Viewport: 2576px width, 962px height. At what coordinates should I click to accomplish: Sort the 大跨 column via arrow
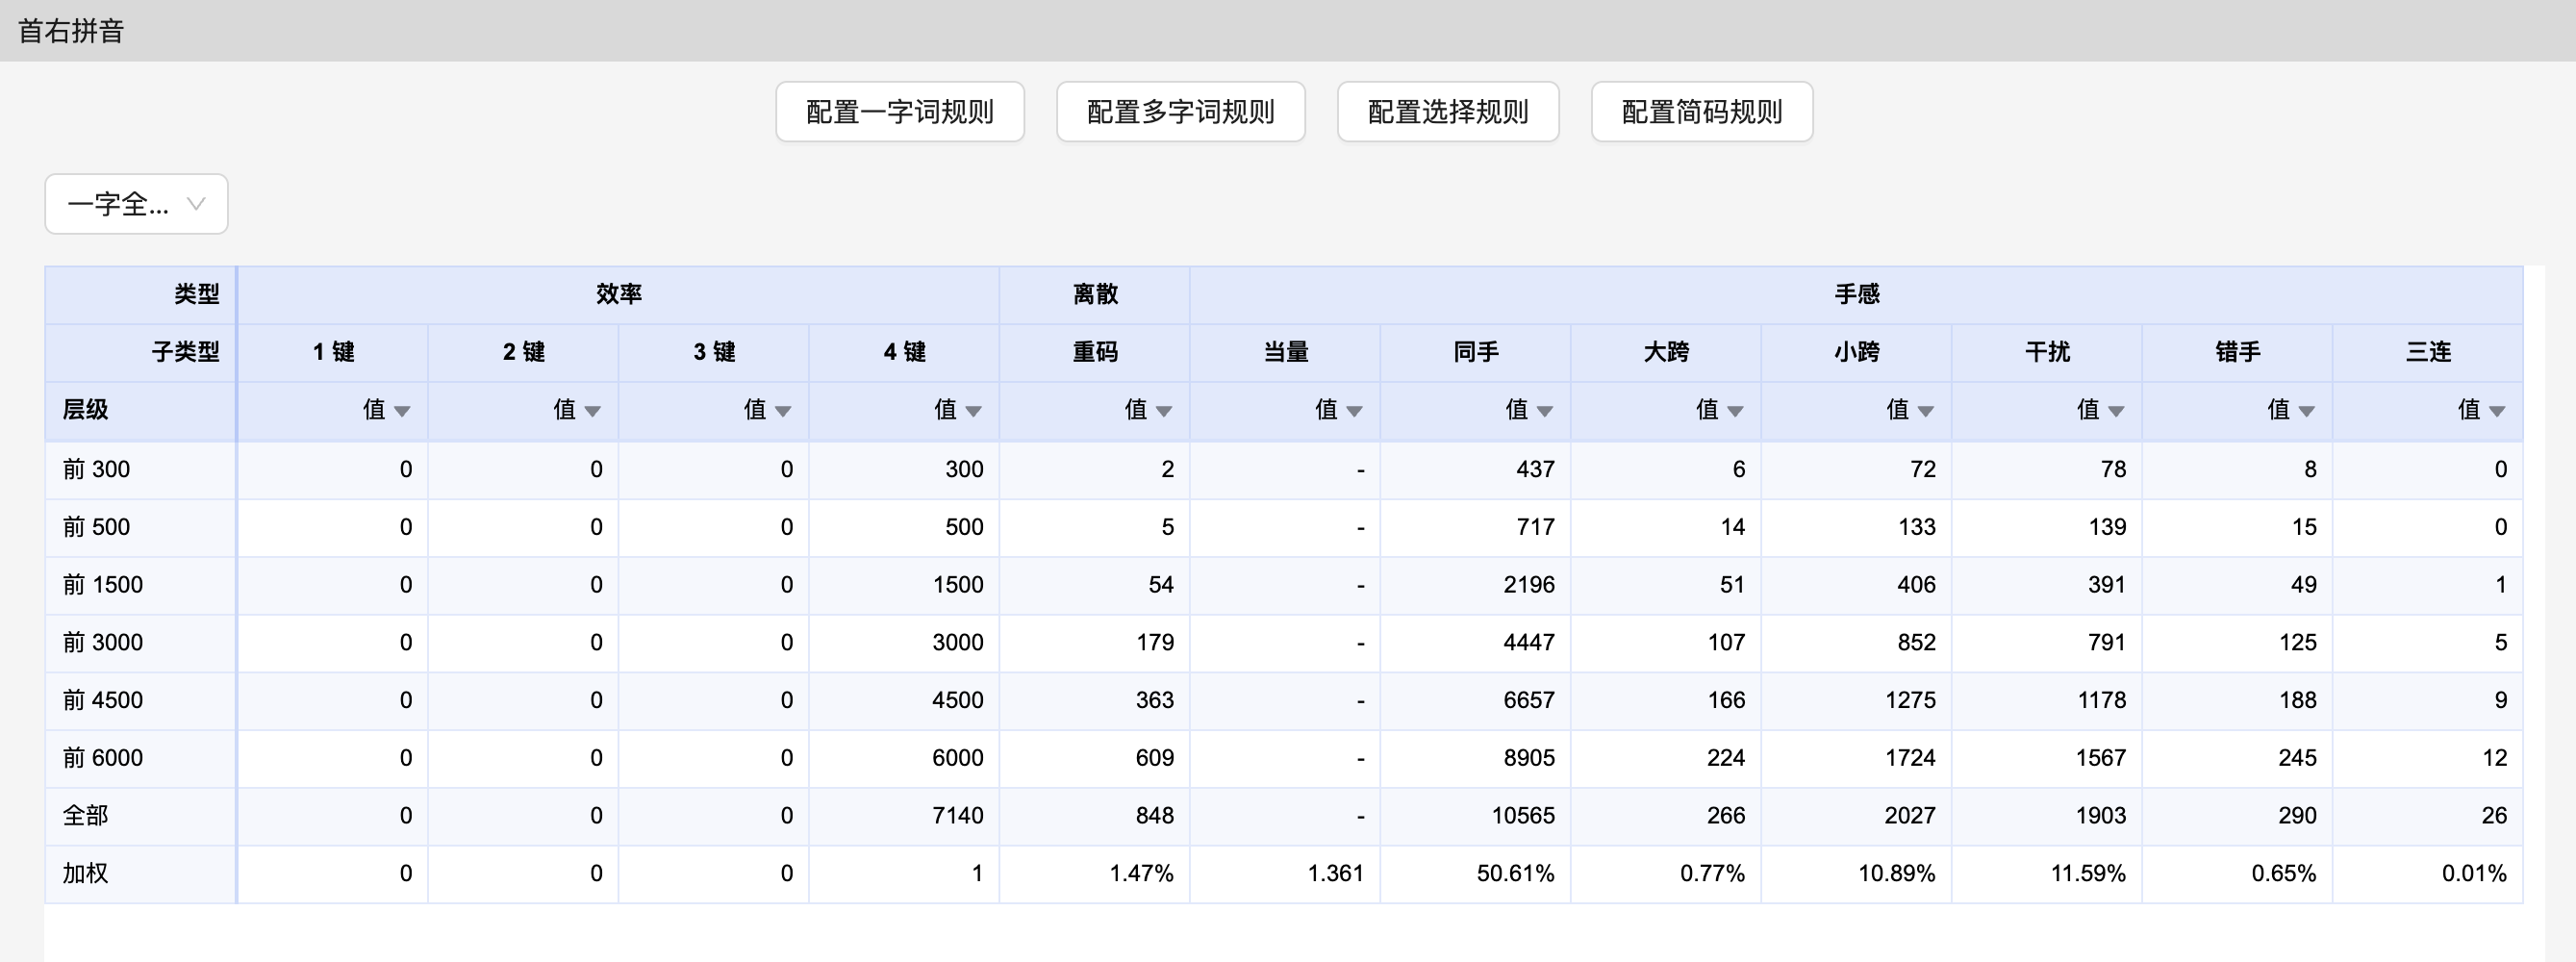tap(1735, 411)
